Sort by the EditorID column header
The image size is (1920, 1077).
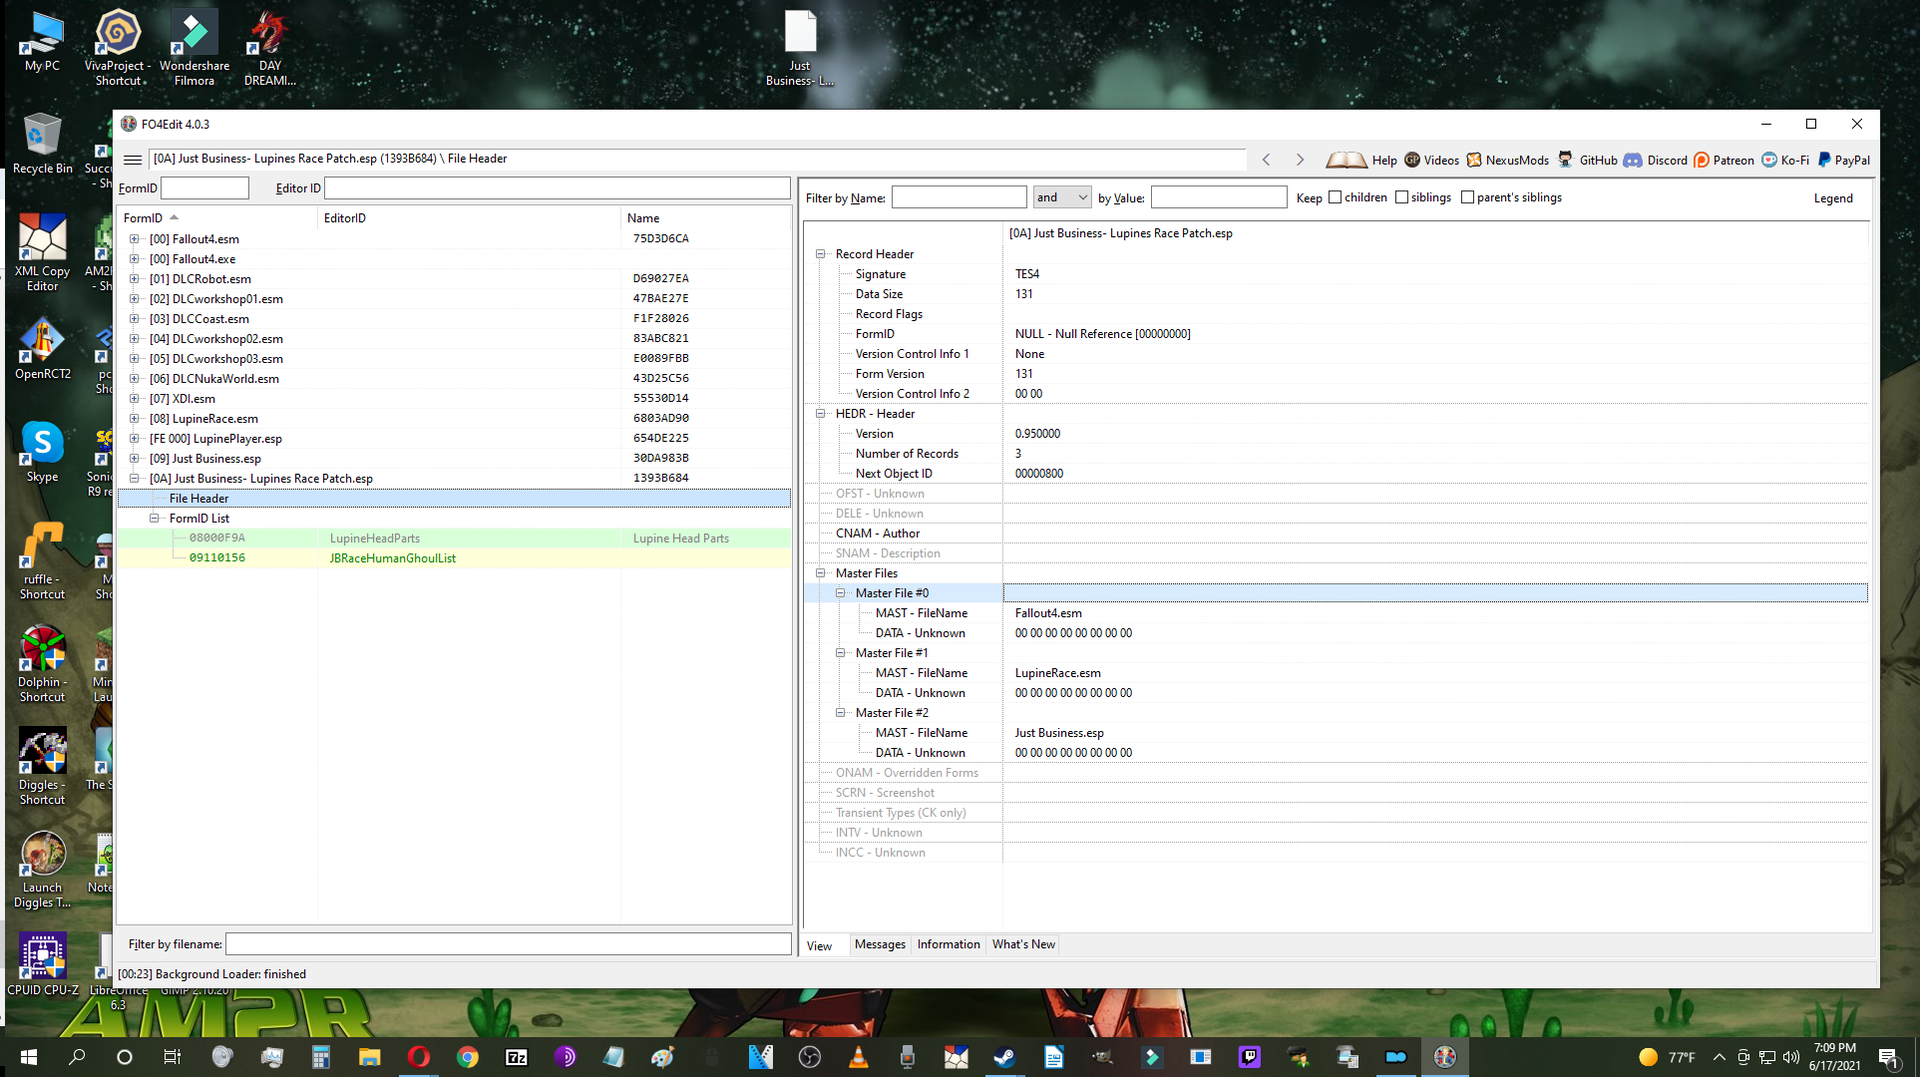(469, 218)
